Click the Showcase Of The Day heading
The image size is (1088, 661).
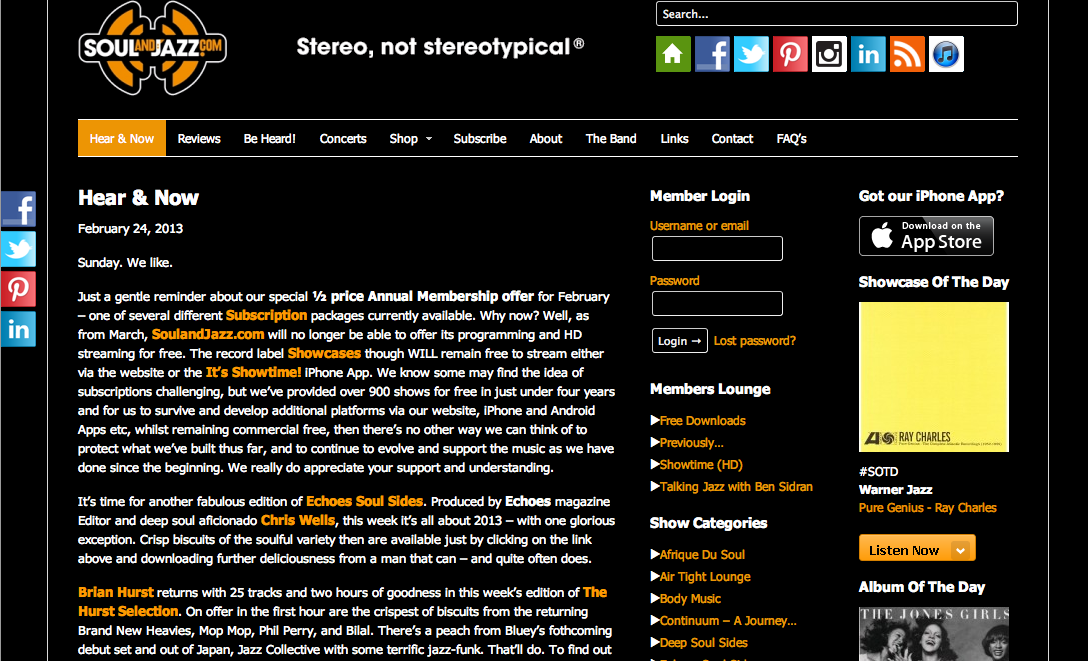point(934,282)
